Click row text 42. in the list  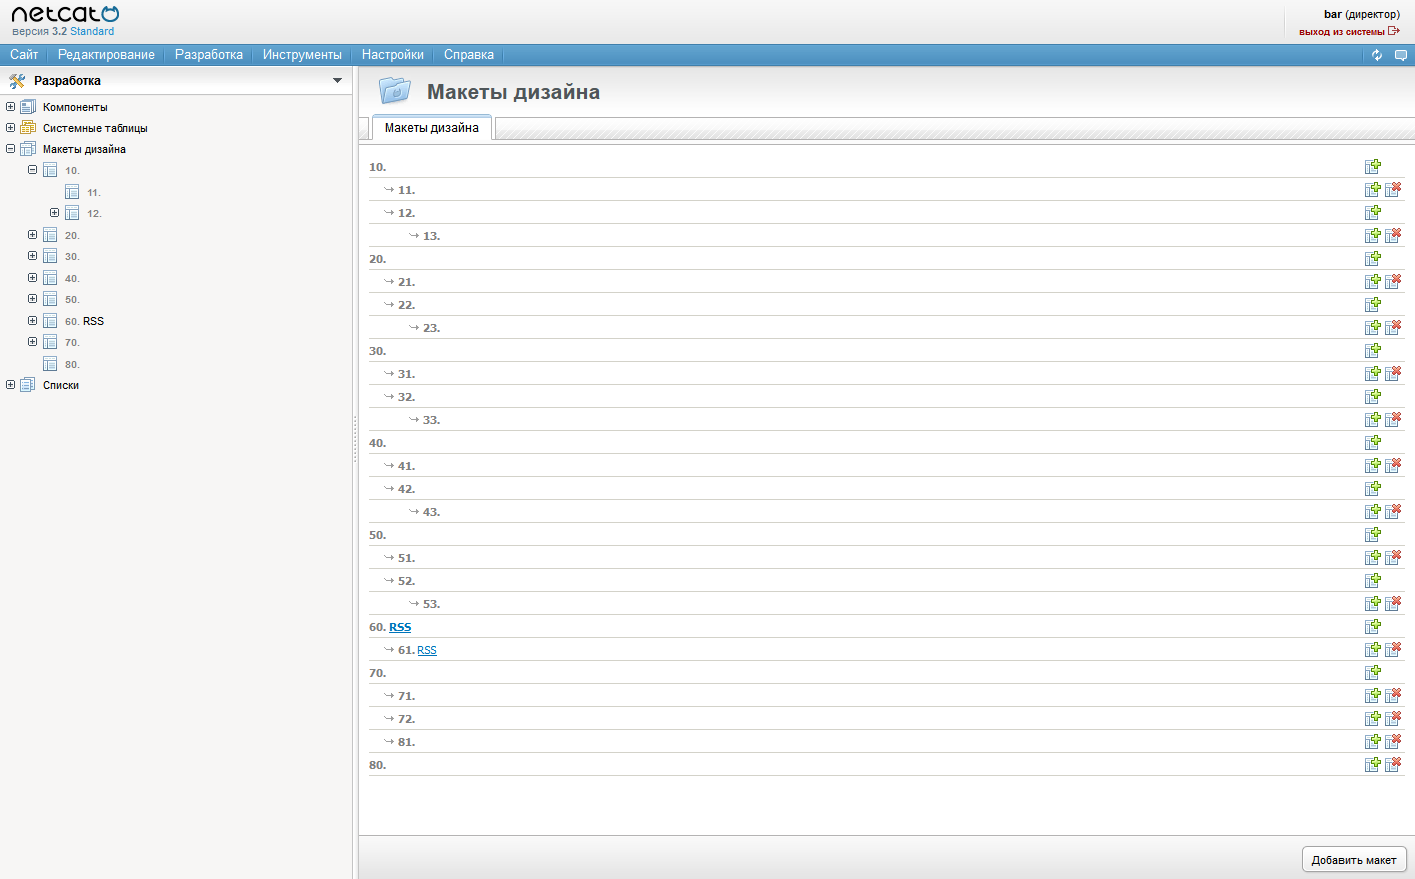(x=406, y=489)
